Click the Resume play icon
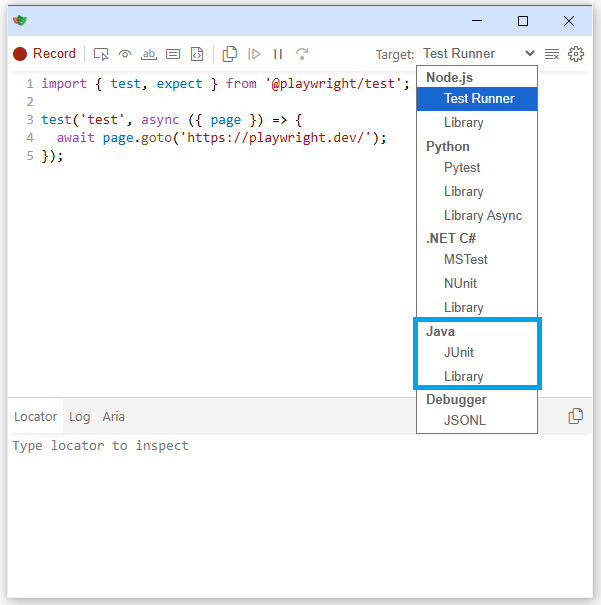The width and height of the screenshot is (601, 605). coord(254,54)
